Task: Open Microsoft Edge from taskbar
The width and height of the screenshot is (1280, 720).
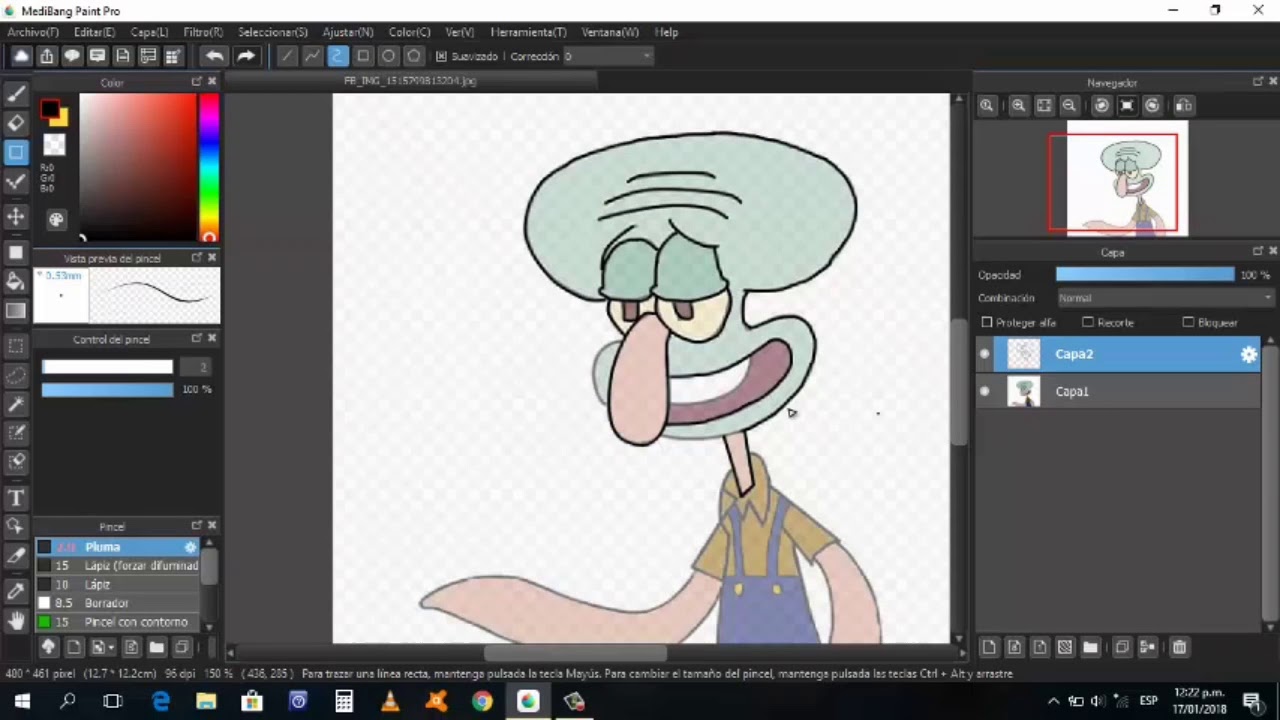Action: [160, 701]
